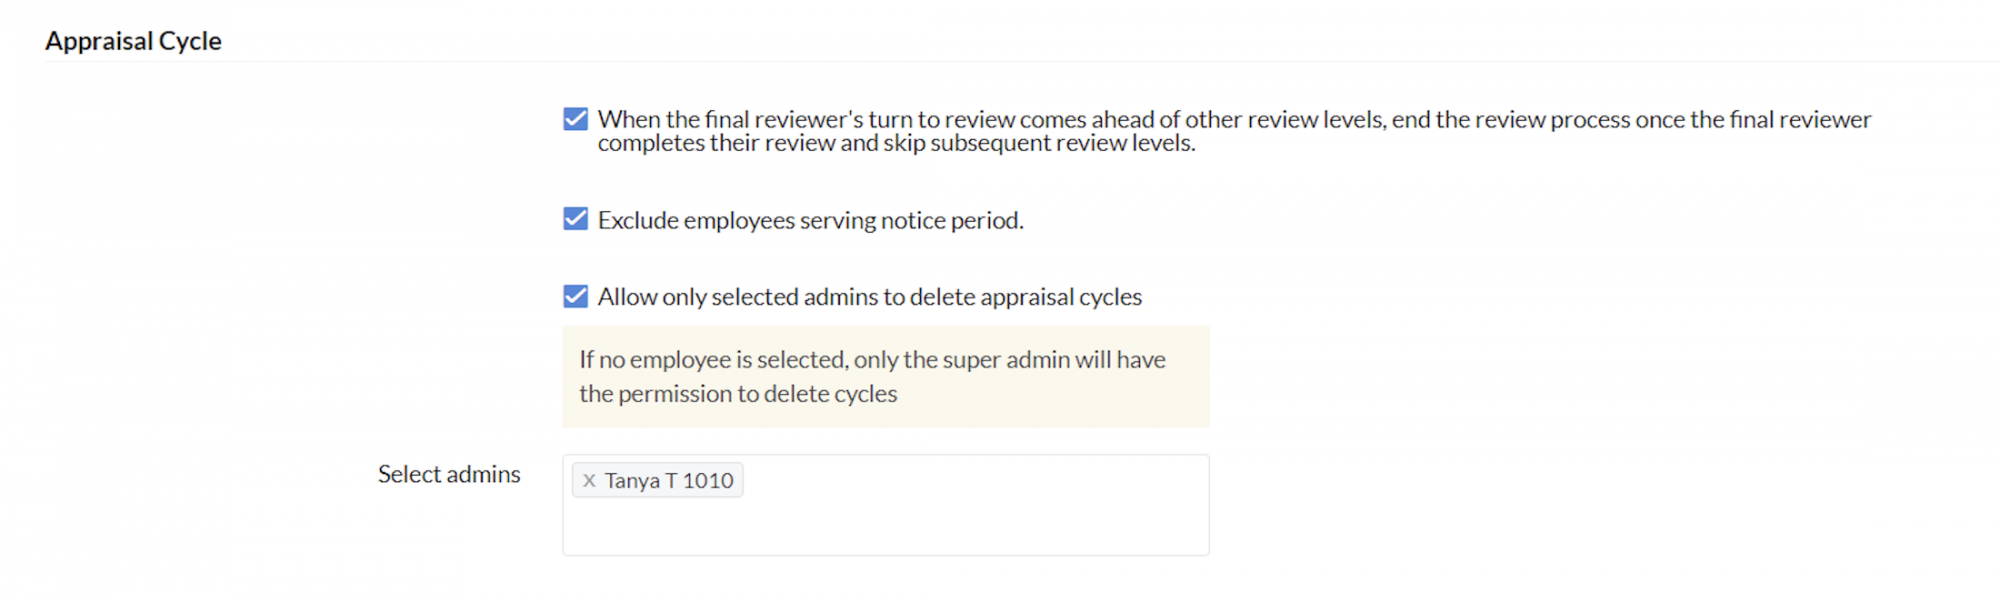Click 'Allow only selected admins to delete' label
The height and width of the screenshot is (604, 2000).
(x=869, y=297)
